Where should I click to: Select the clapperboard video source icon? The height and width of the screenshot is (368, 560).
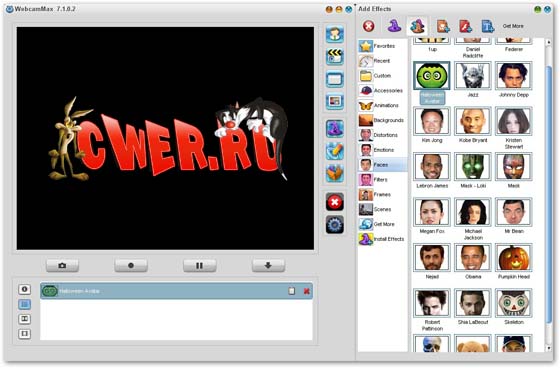click(x=335, y=57)
